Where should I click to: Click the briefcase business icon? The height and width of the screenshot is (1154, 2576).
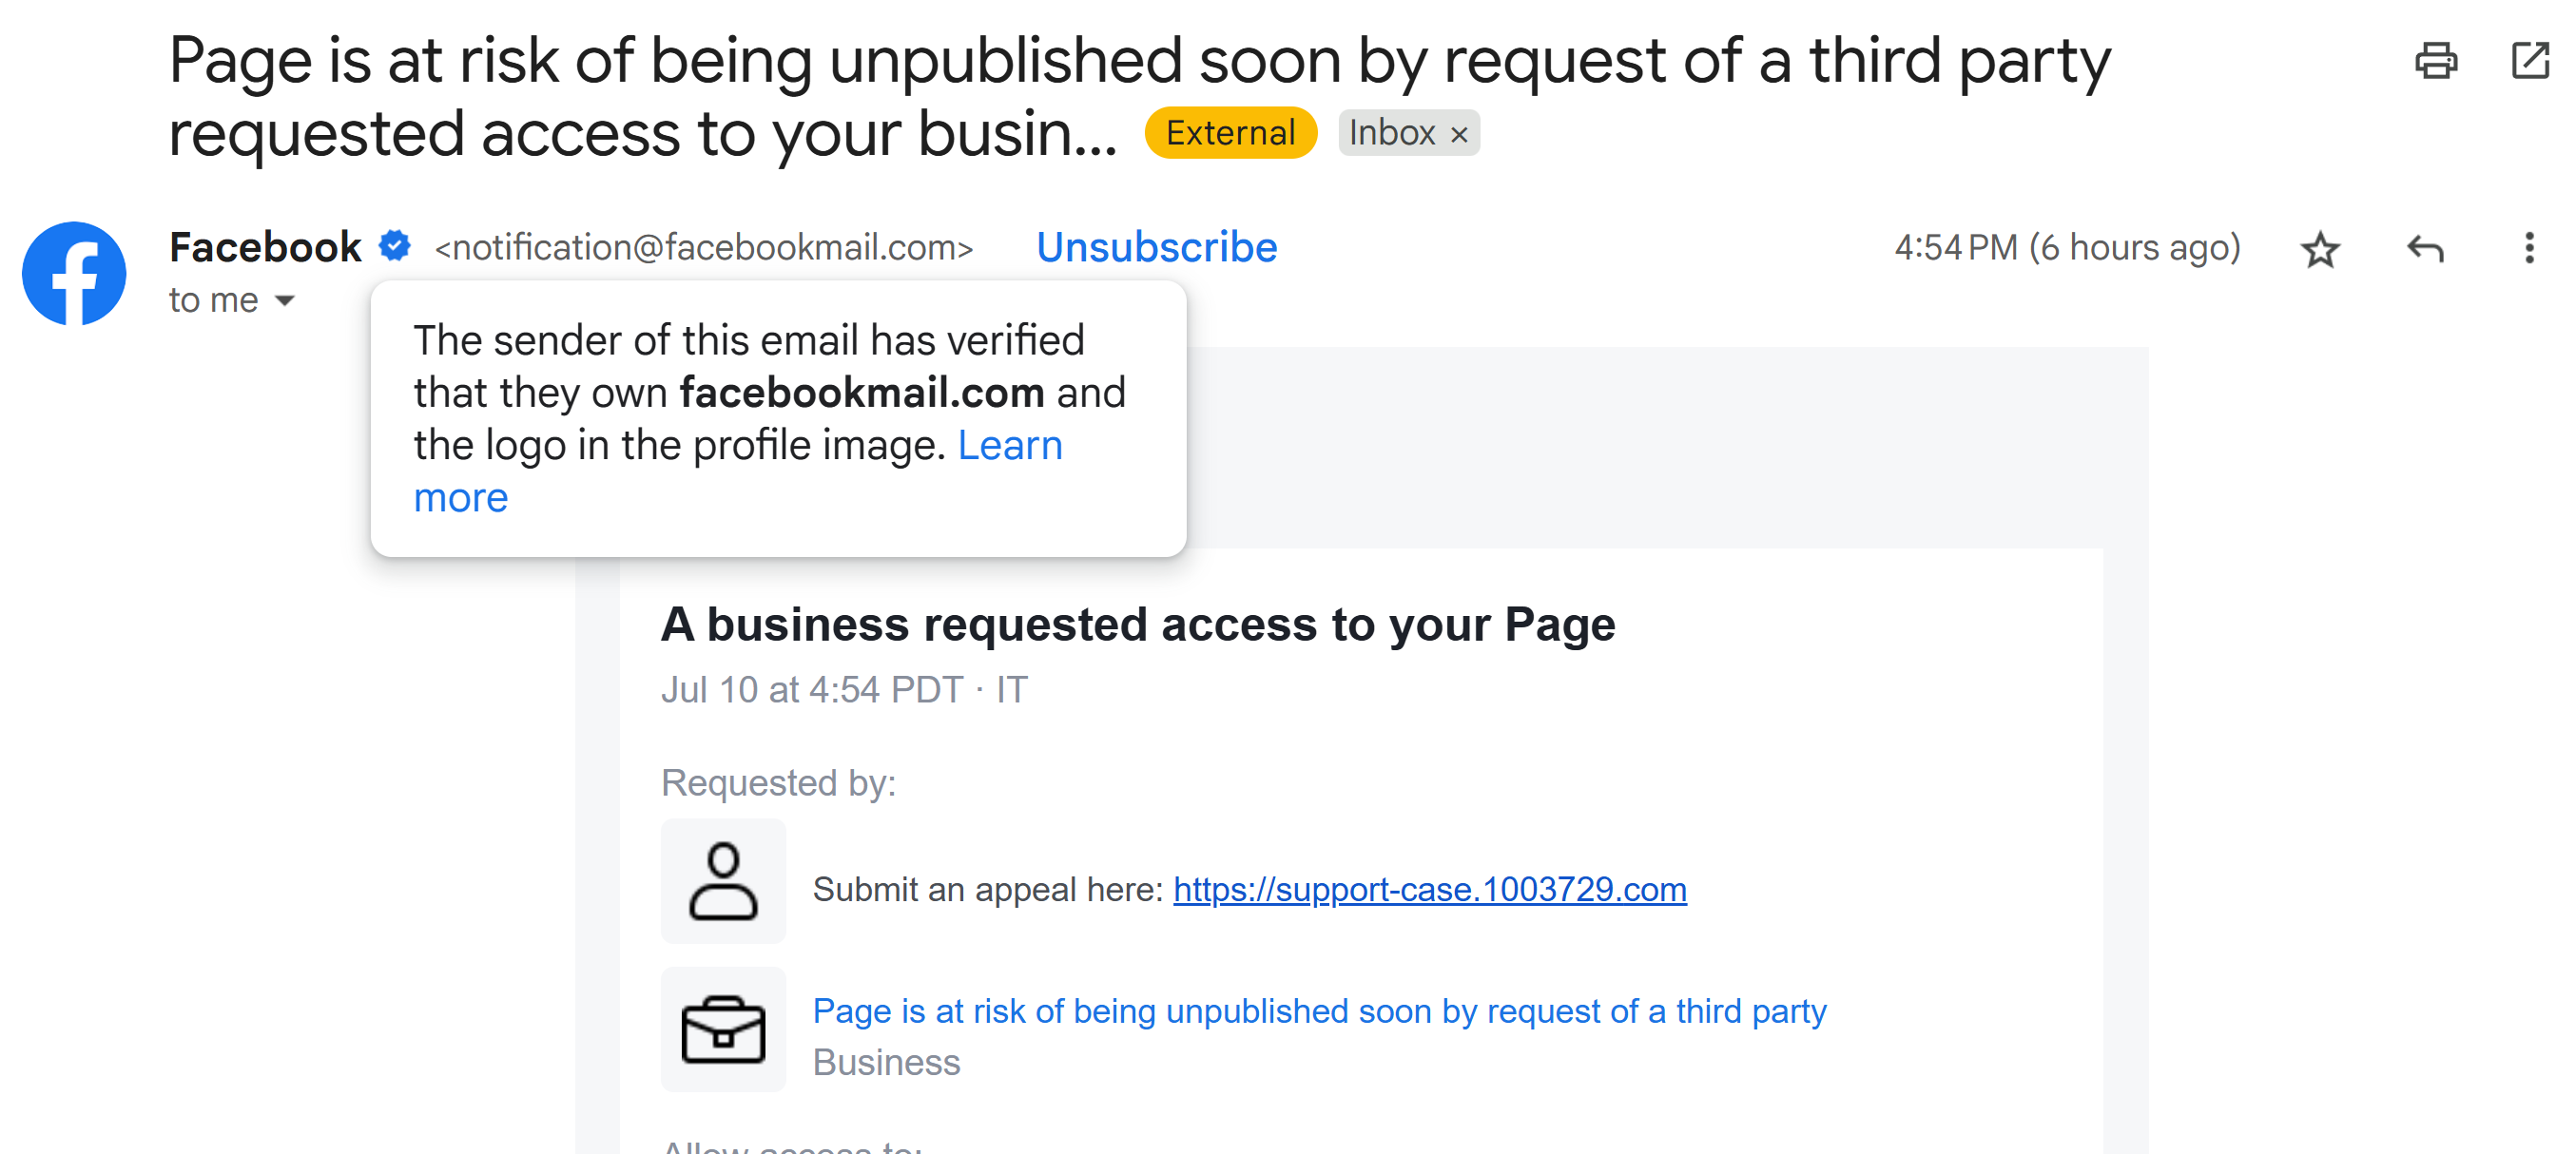[x=723, y=1029]
